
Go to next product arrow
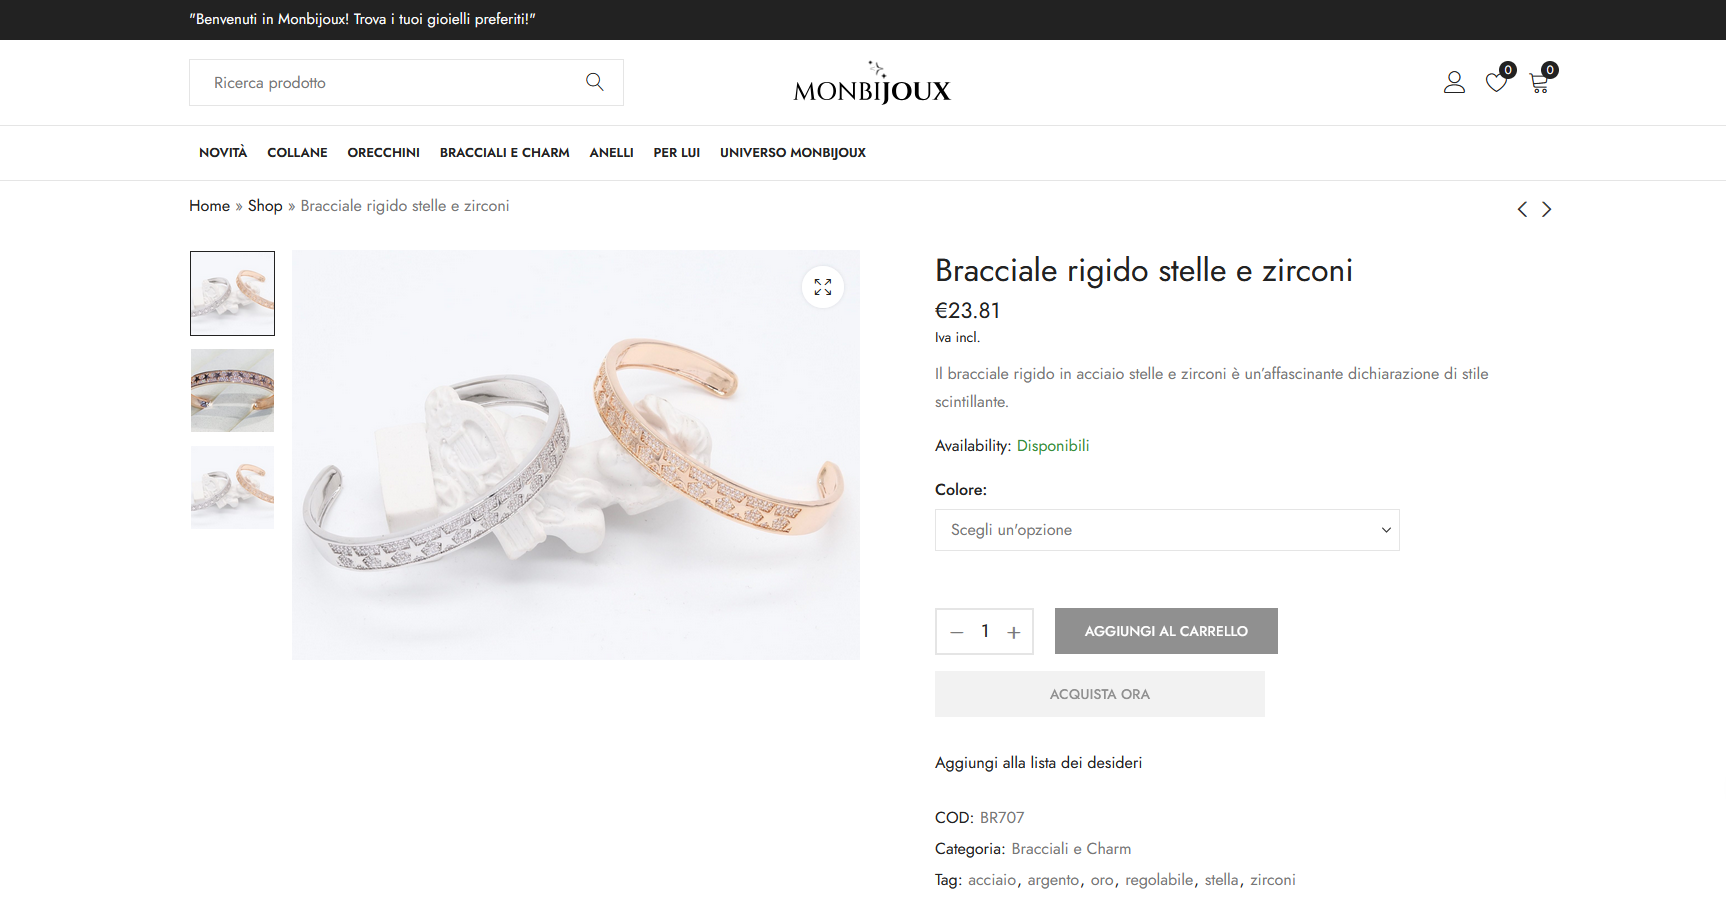[1547, 209]
